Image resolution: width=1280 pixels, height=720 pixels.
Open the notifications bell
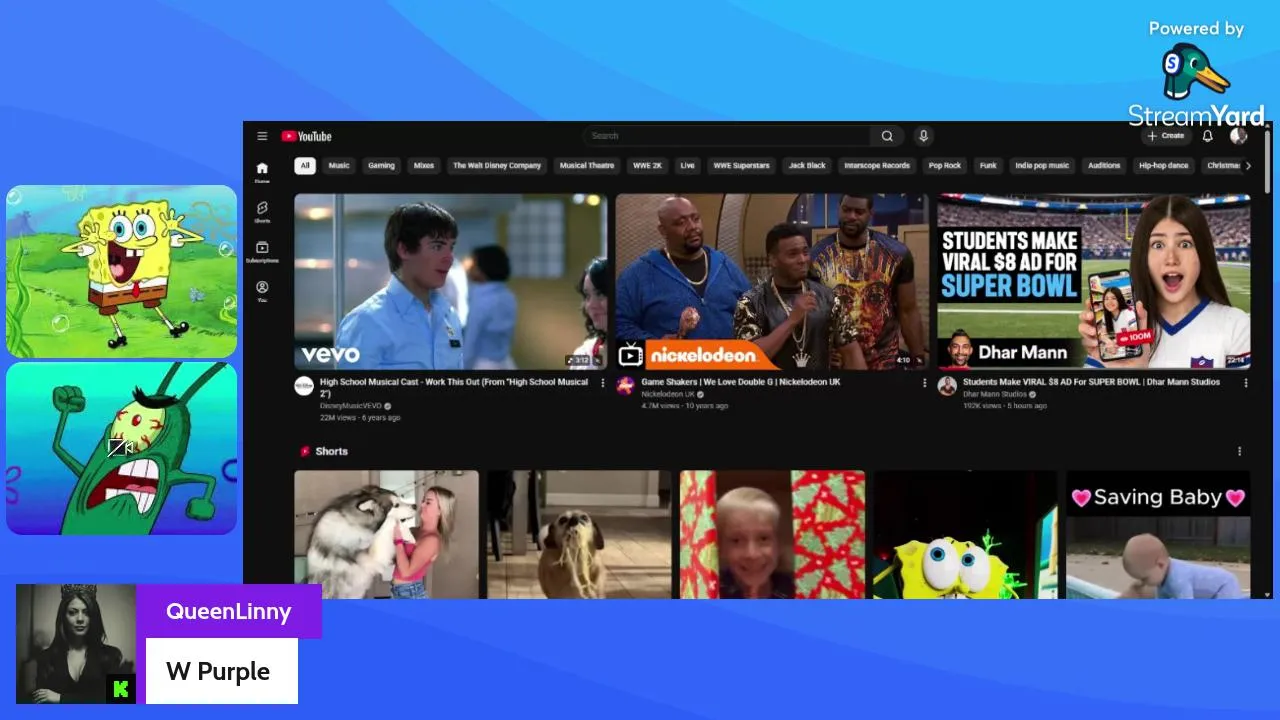click(1207, 136)
